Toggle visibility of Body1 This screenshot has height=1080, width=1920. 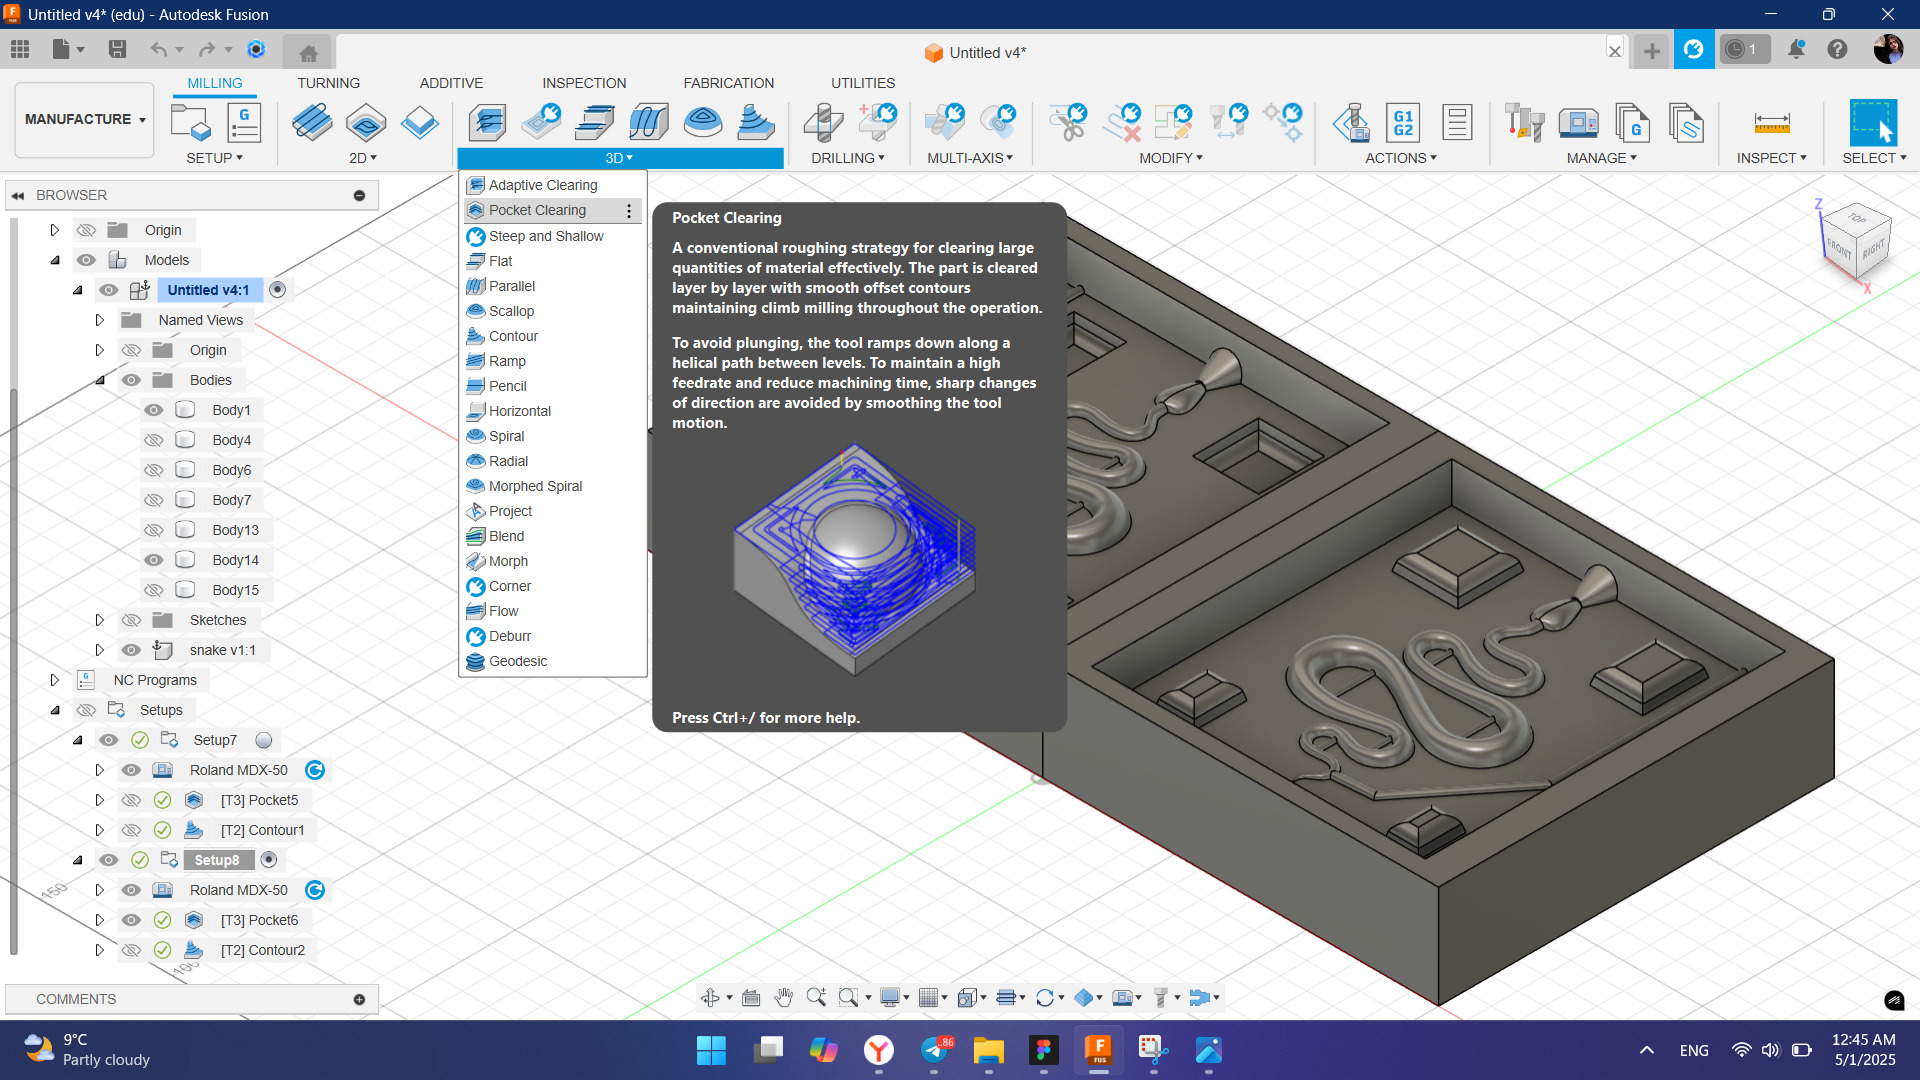pos(153,410)
